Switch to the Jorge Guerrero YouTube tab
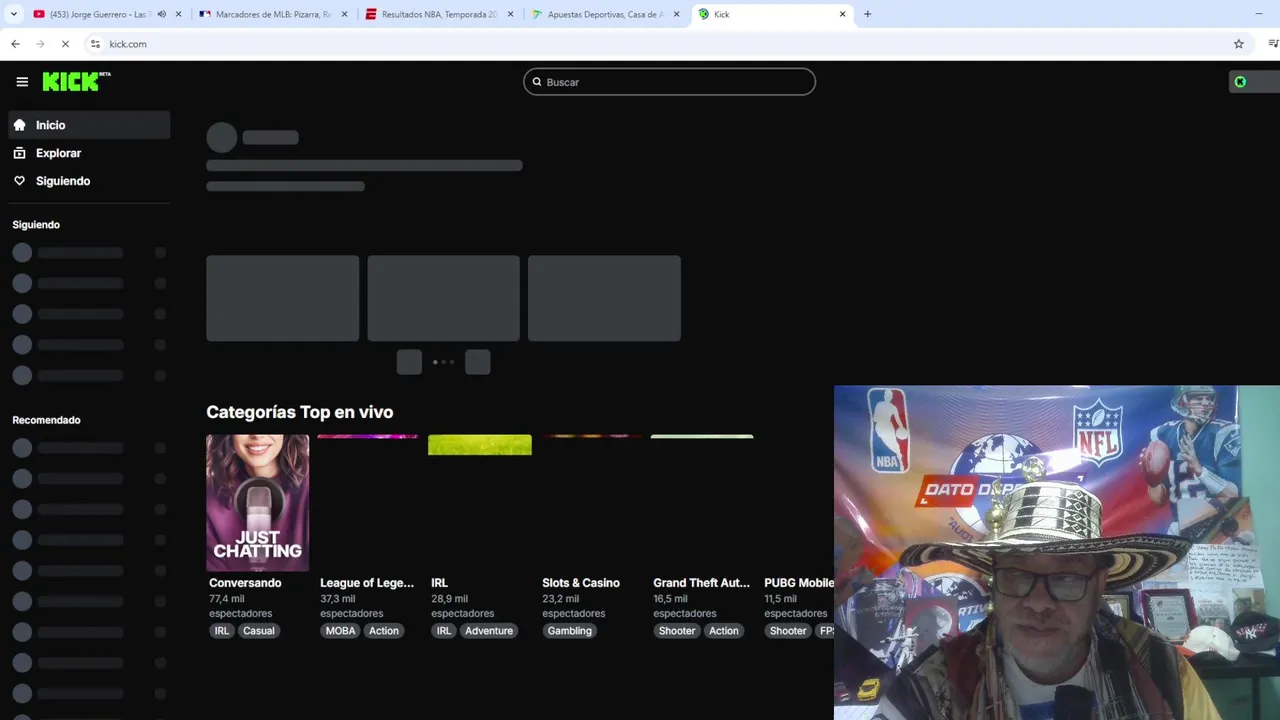The width and height of the screenshot is (1280, 720). [x=107, y=14]
